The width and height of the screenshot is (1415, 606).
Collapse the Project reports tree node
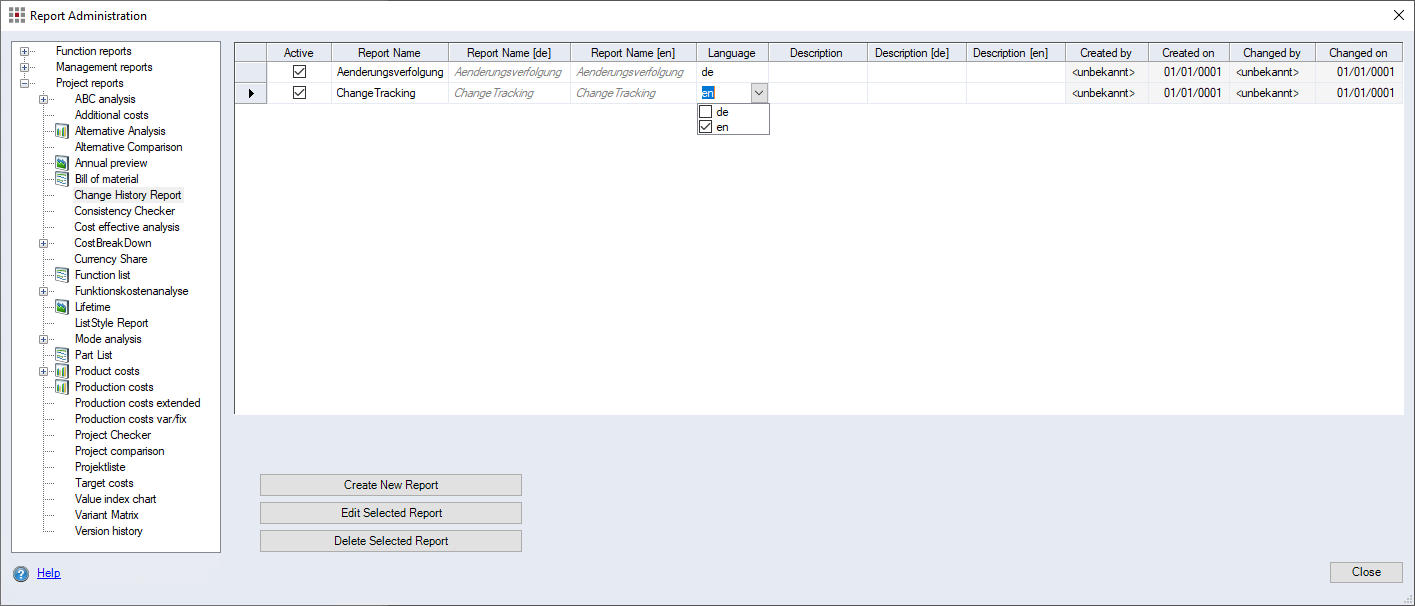[x=24, y=83]
